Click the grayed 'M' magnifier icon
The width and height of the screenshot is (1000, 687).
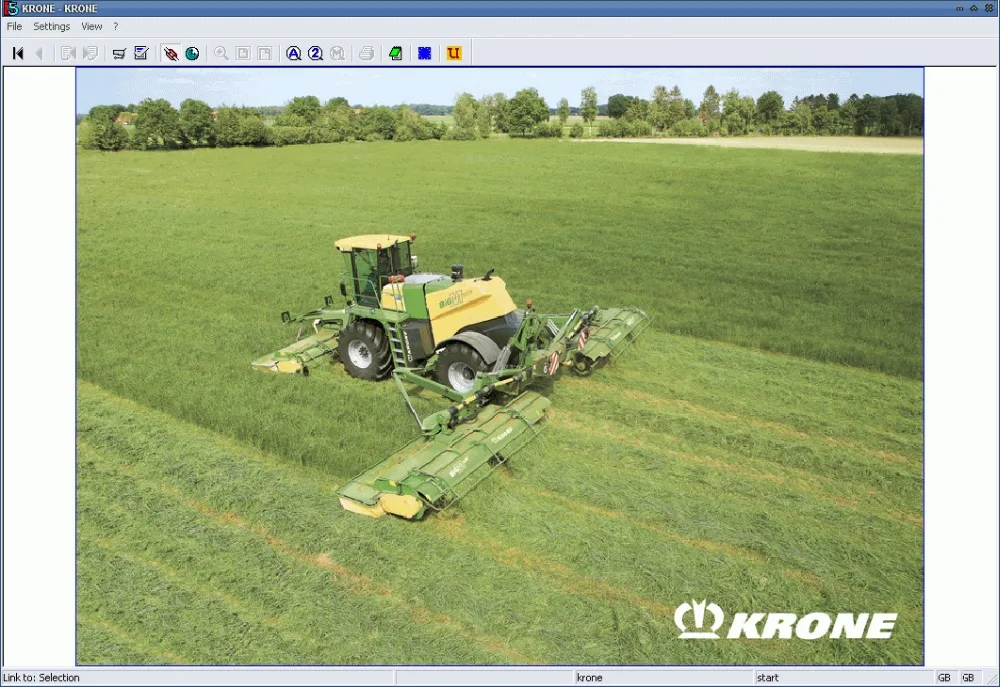(337, 54)
